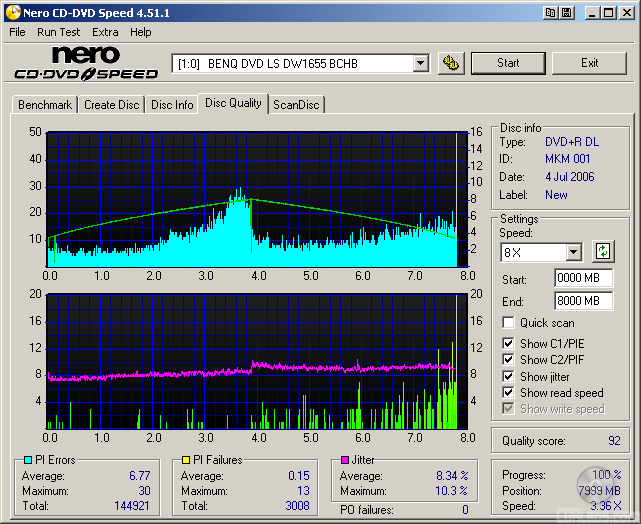Click the Nero CD-DVD Speed logo
641x524 pixels.
[x=86, y=63]
